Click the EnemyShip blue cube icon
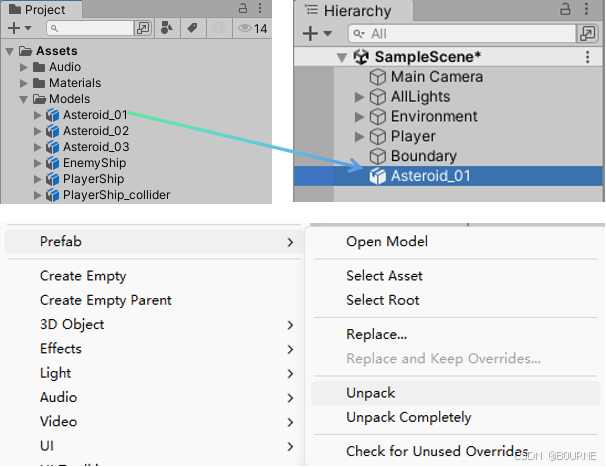This screenshot has height=467, width=606. pyautogui.click(x=53, y=163)
